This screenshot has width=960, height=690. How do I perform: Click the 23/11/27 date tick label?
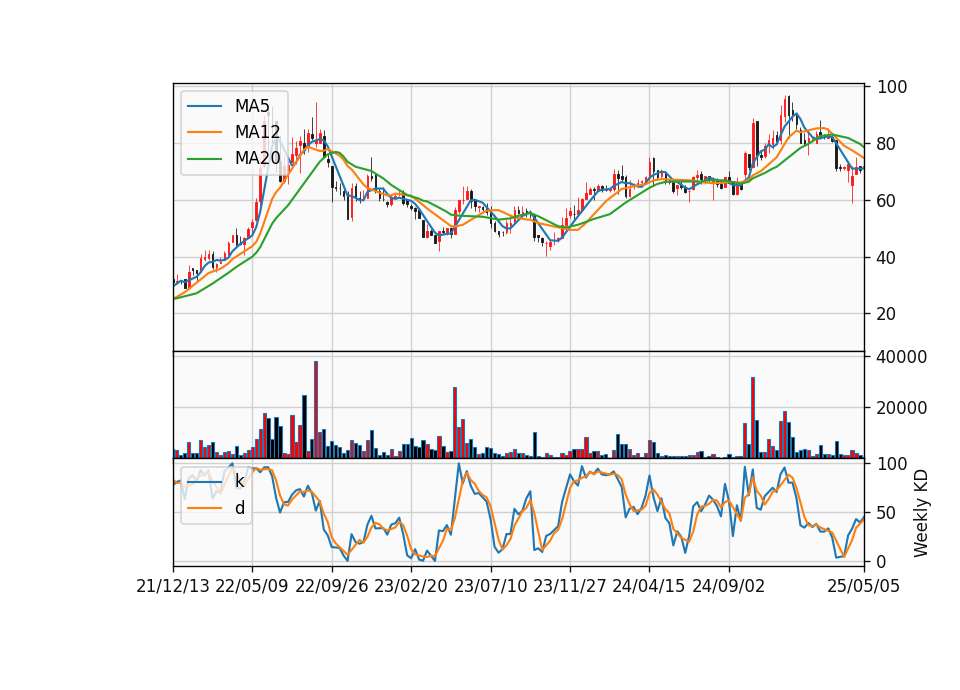click(x=569, y=587)
